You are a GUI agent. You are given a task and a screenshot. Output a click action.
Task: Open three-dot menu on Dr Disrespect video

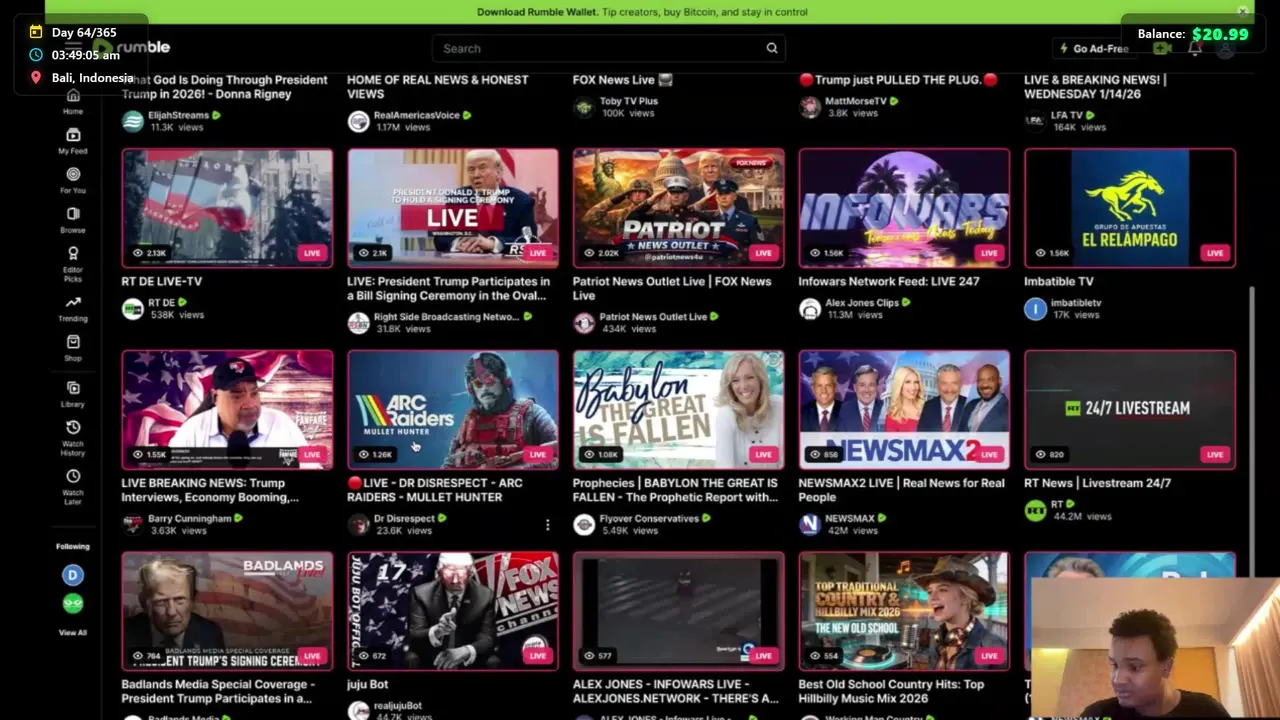(x=547, y=524)
